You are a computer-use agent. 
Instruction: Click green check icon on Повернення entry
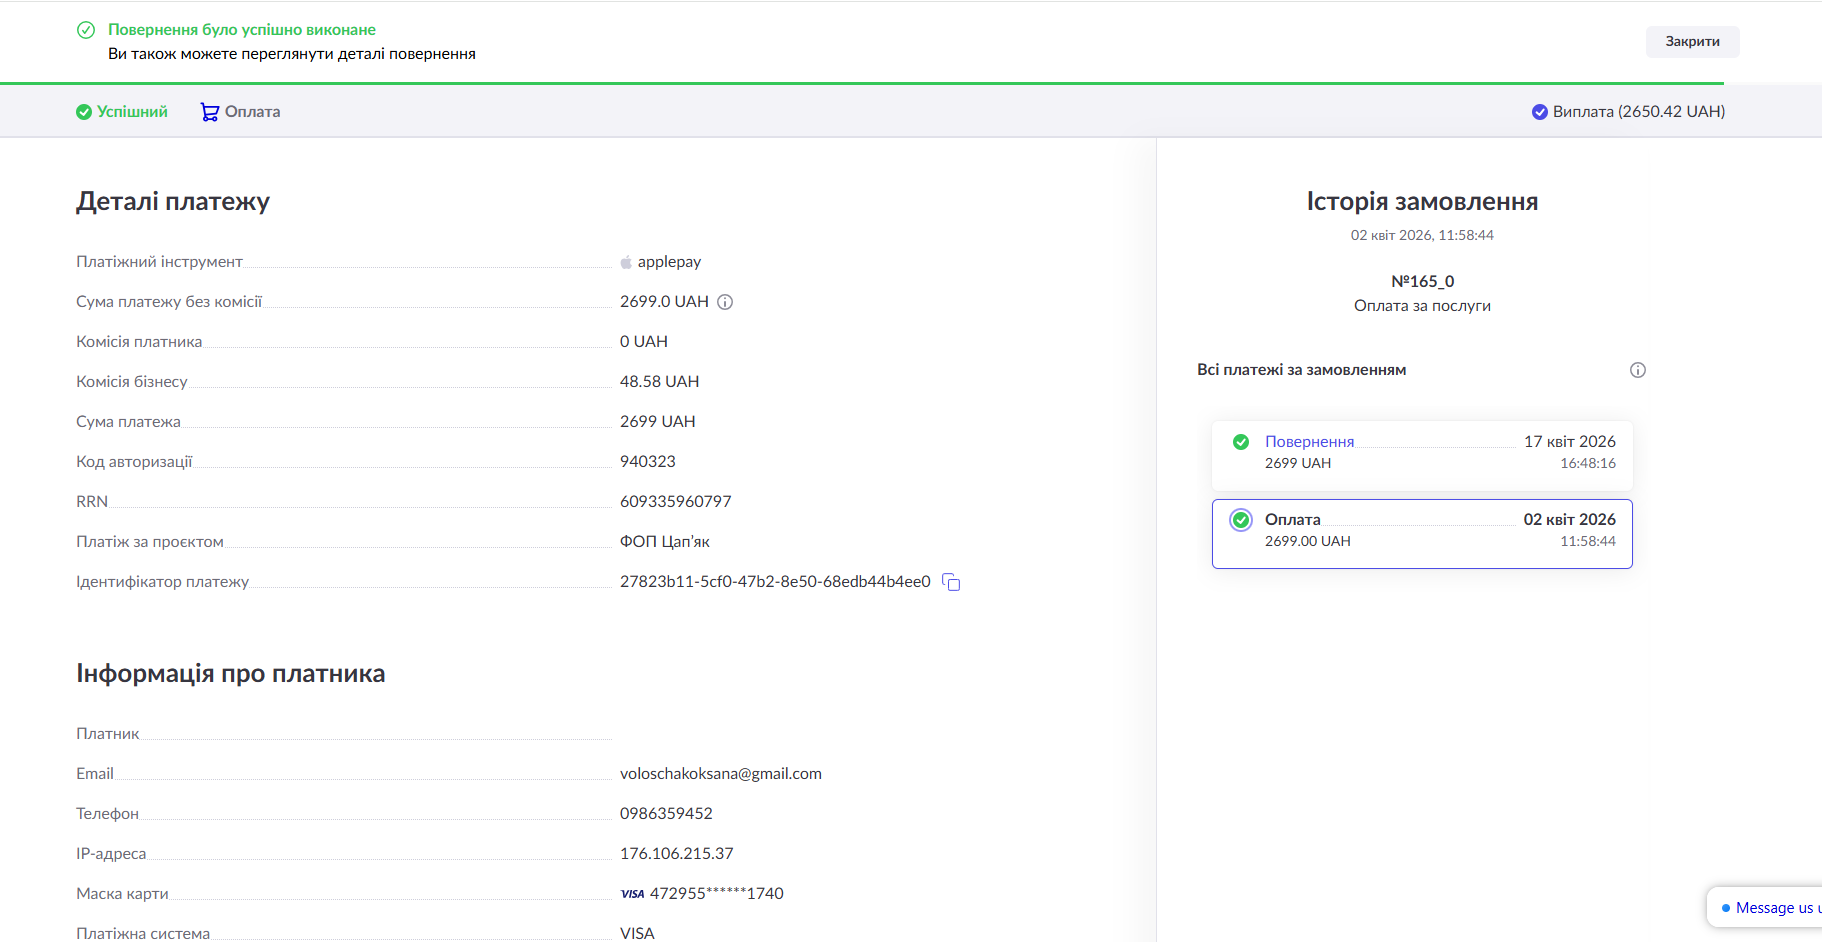tap(1240, 442)
